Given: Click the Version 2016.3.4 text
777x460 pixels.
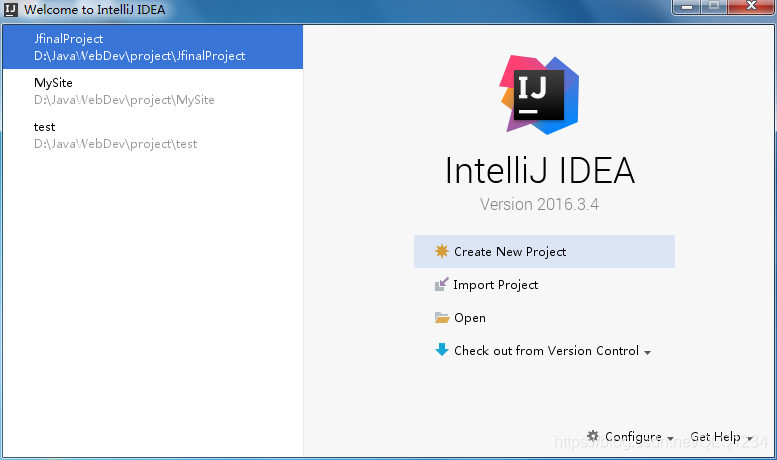Looking at the screenshot, I should point(539,204).
